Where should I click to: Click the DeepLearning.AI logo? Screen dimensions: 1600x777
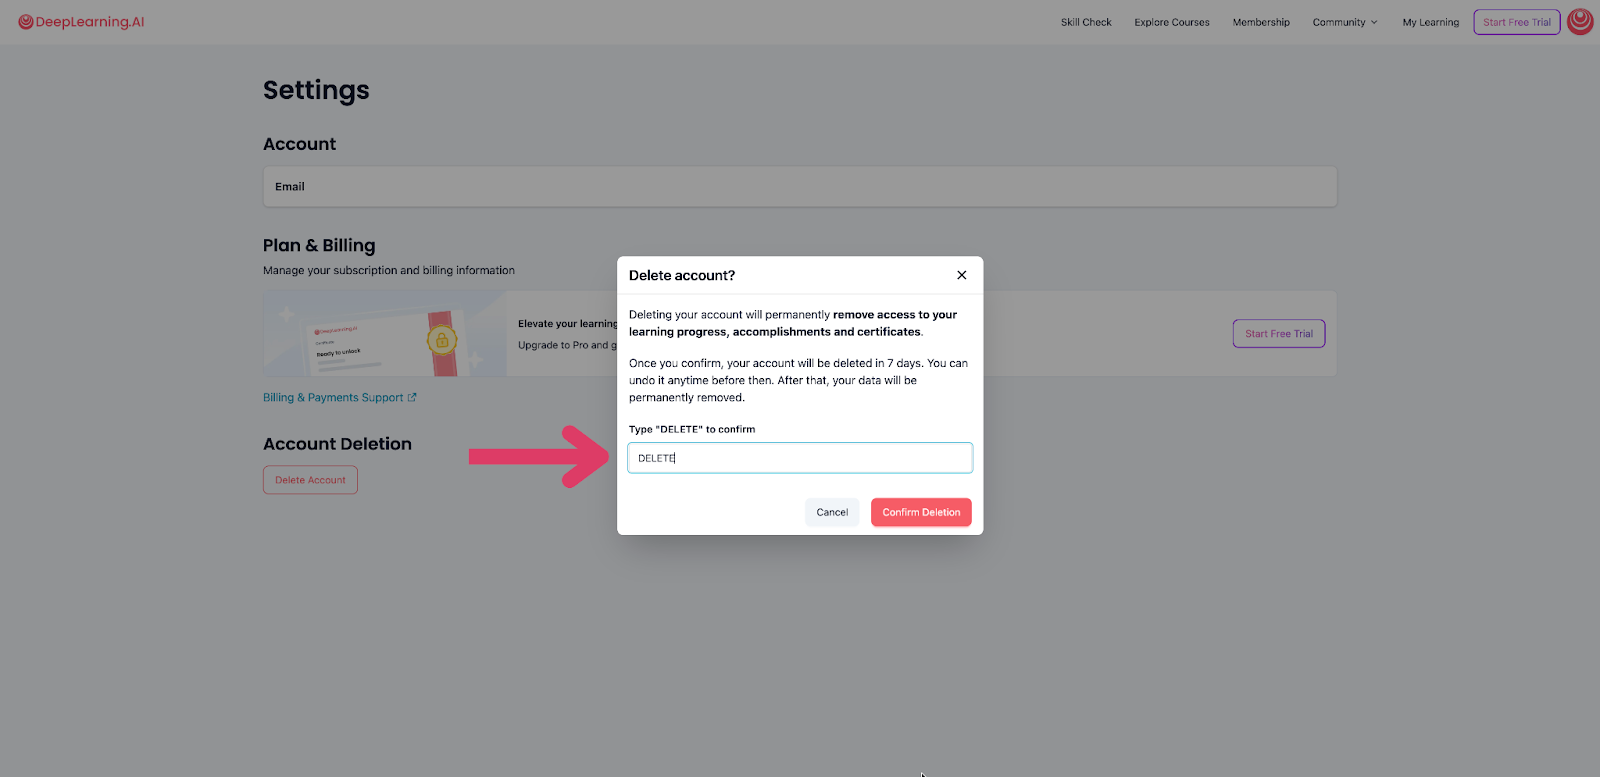click(x=81, y=22)
